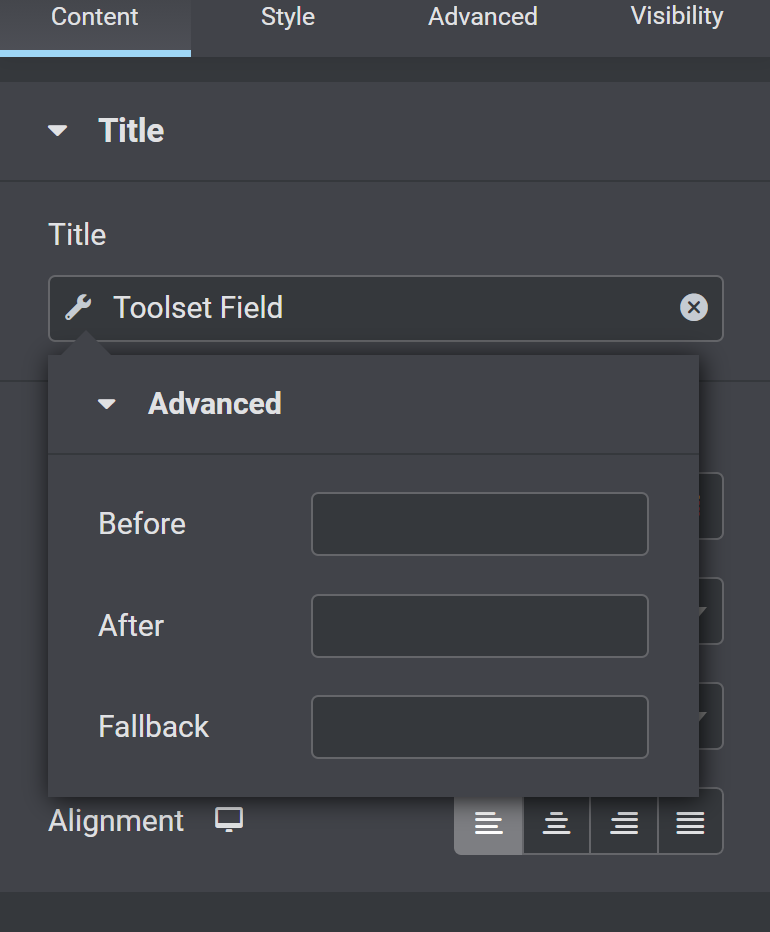Viewport: 770px width, 932px height.
Task: Set alignment to right
Action: 624,822
